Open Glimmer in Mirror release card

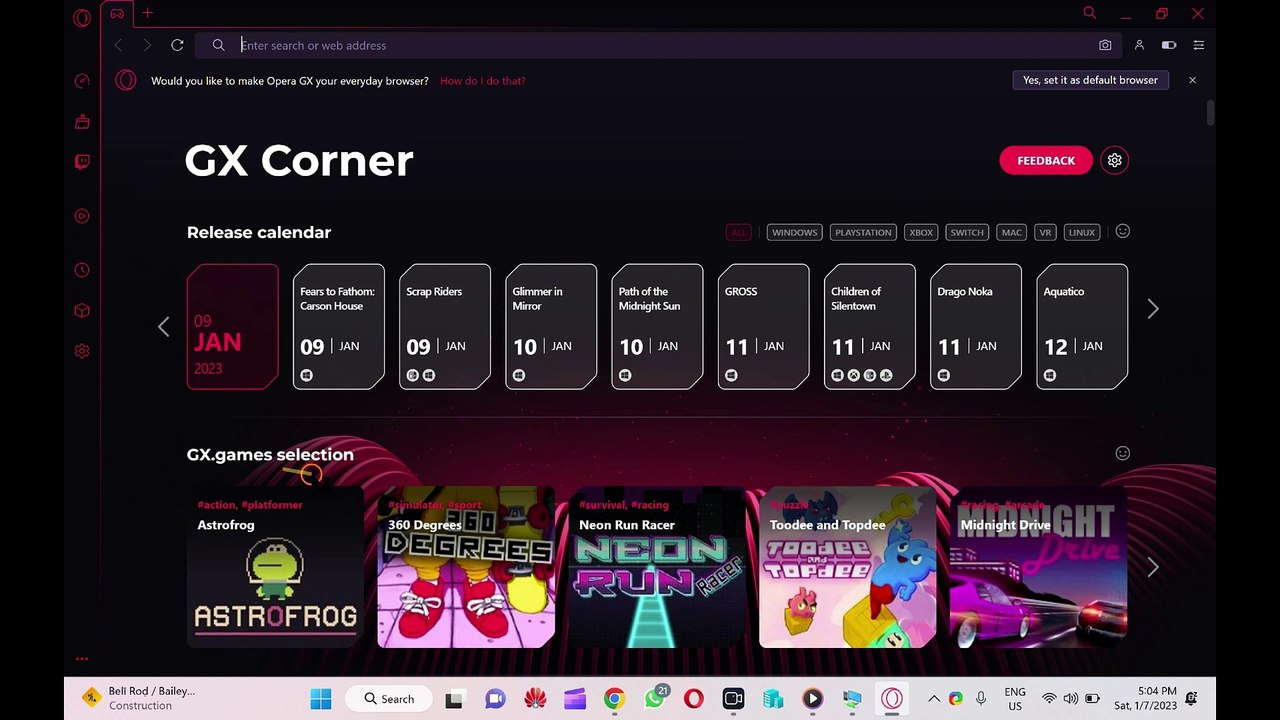tap(551, 326)
